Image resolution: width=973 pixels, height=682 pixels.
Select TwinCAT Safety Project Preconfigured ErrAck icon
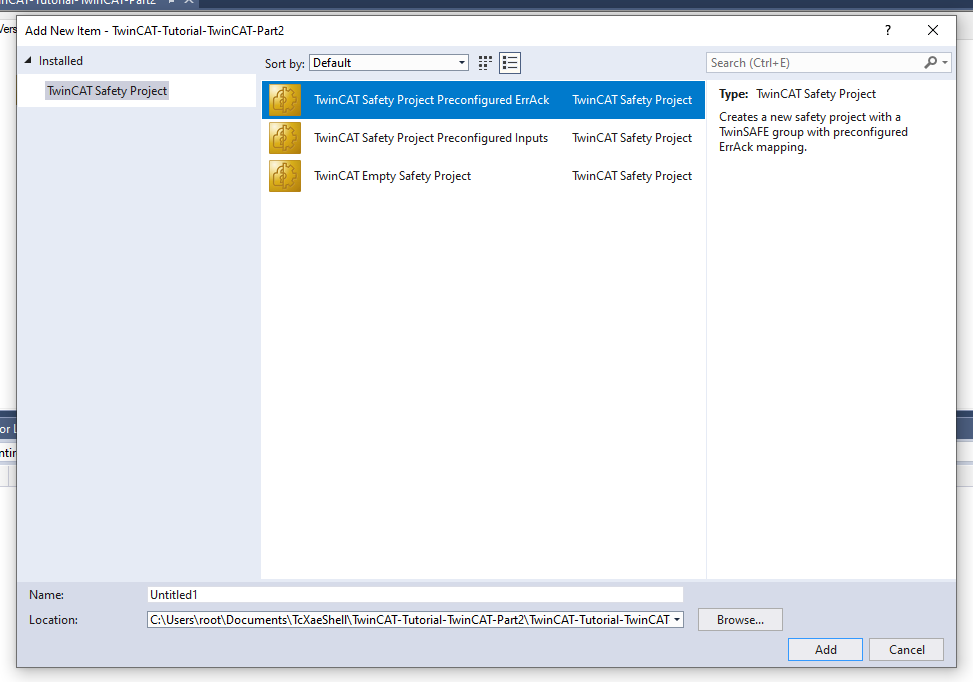pyautogui.click(x=285, y=100)
